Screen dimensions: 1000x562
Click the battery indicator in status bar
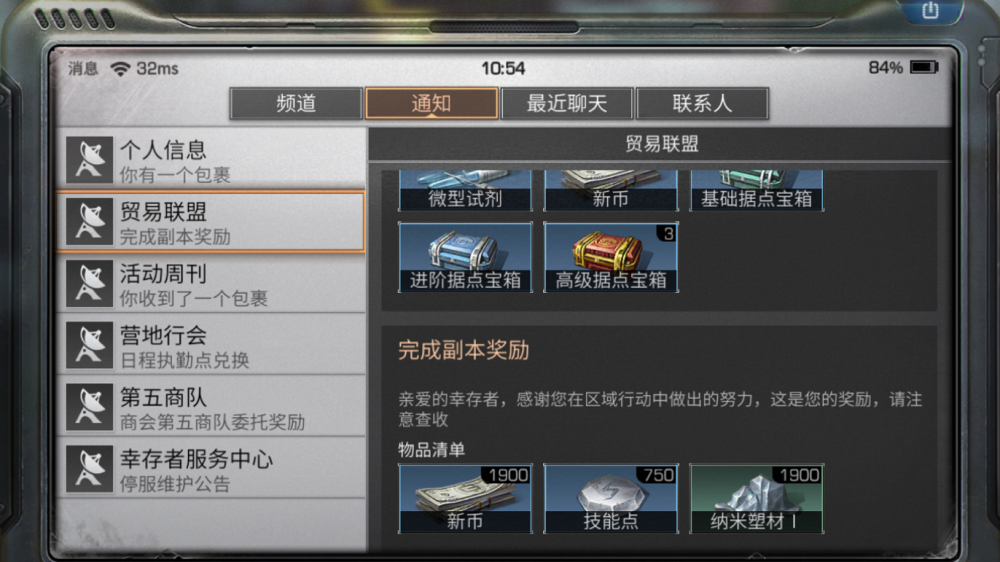click(924, 67)
